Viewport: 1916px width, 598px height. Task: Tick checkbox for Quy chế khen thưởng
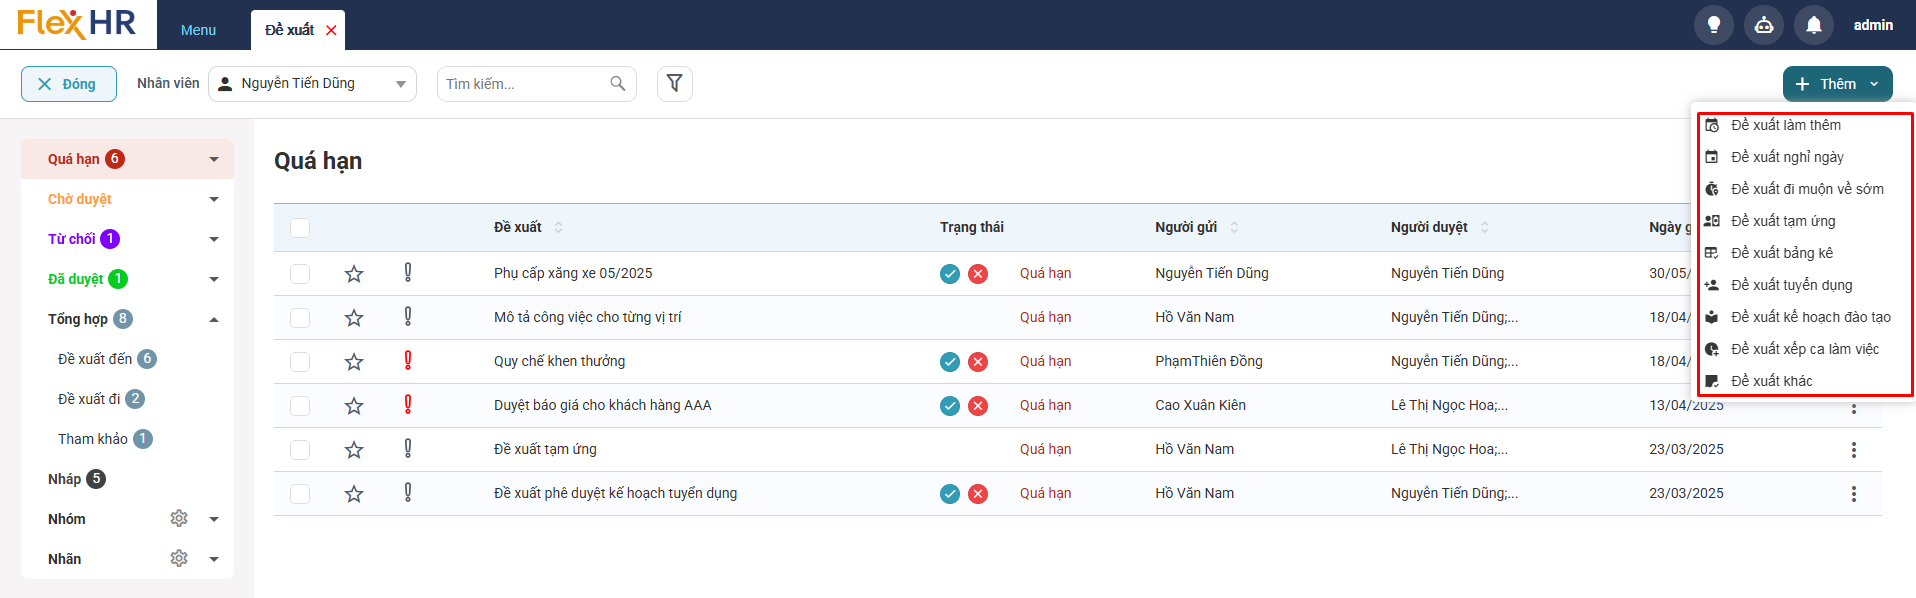[x=300, y=361]
